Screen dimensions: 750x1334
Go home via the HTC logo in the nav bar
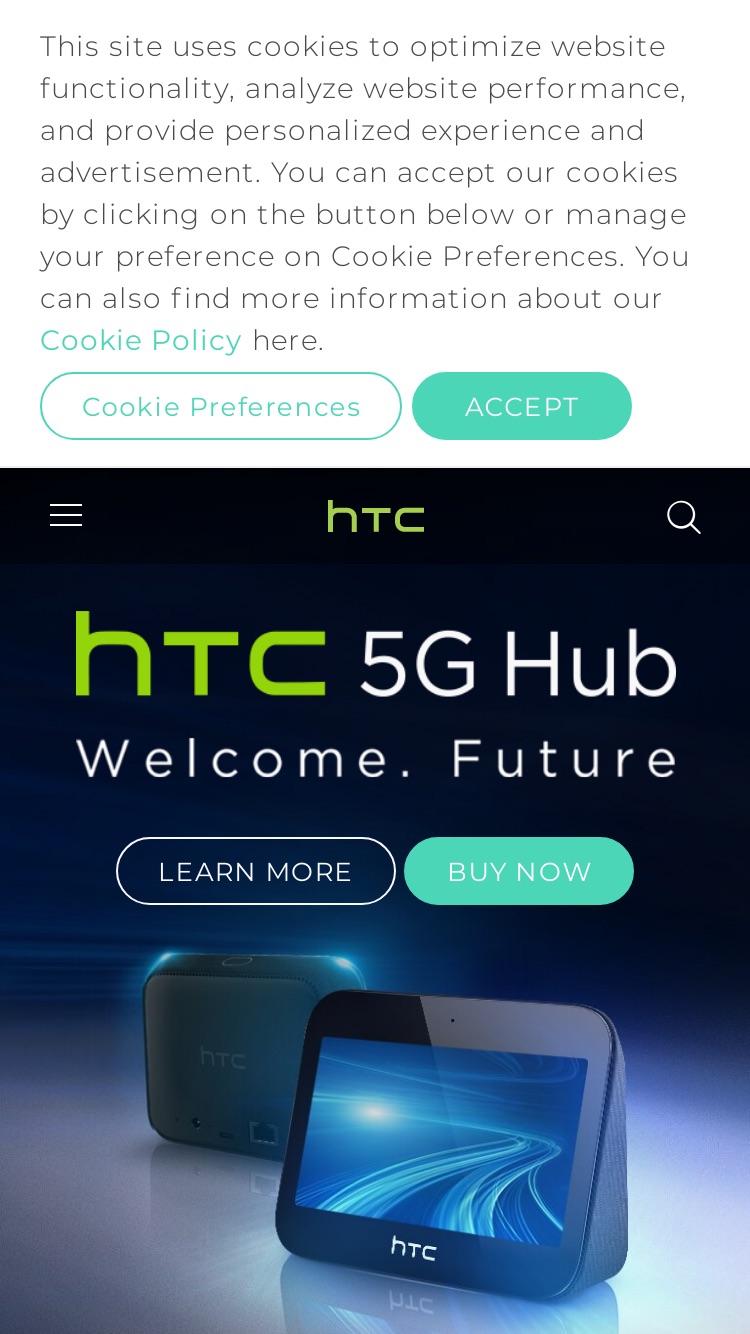coord(376,517)
